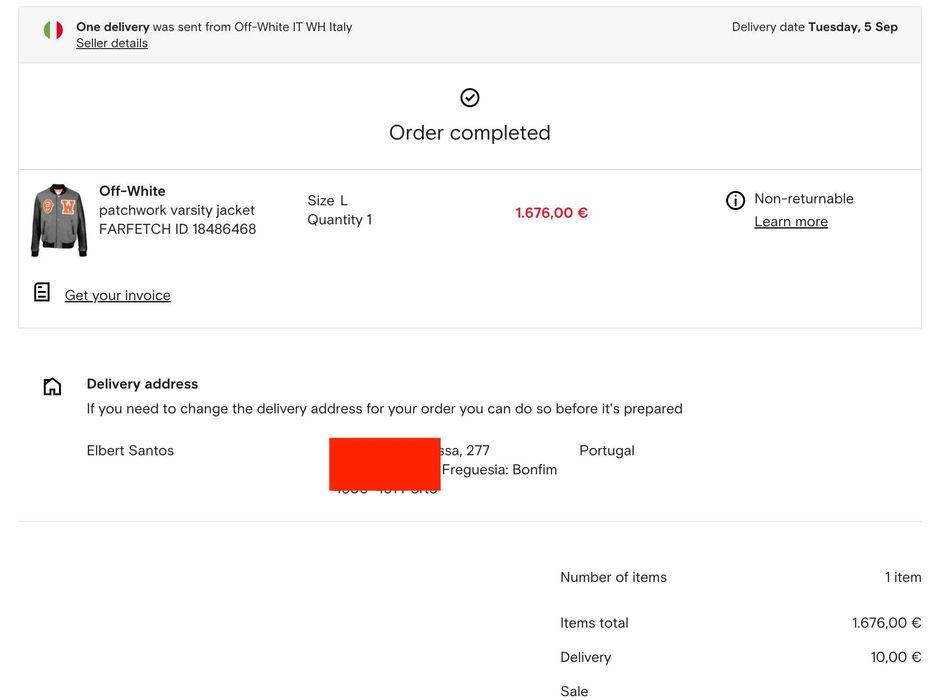Click the Number of items row
Viewport: 938px width, 700px height.
point(740,577)
